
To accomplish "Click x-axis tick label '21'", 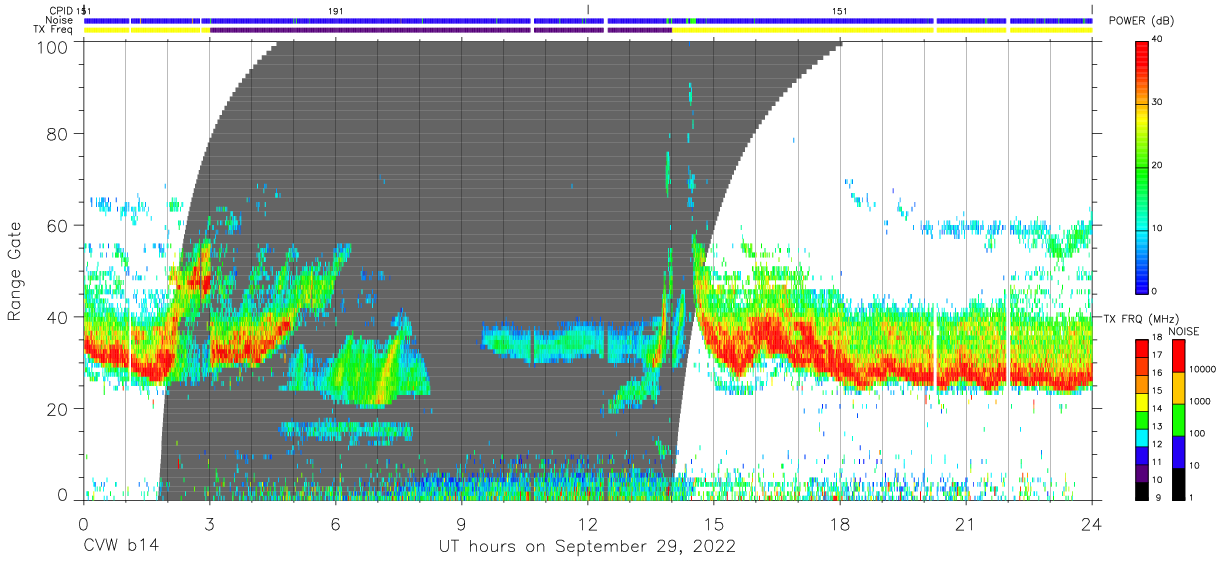I will [x=966, y=524].
